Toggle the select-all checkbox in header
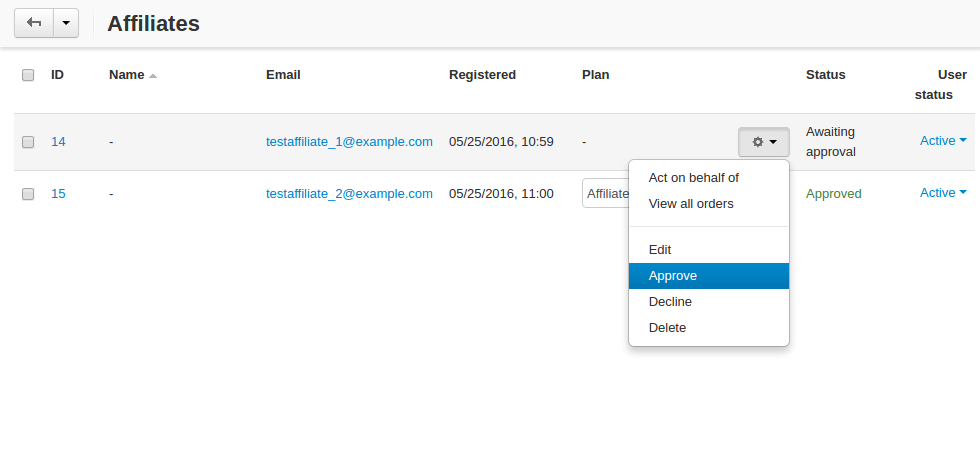This screenshot has height=462, width=980. click(x=28, y=75)
